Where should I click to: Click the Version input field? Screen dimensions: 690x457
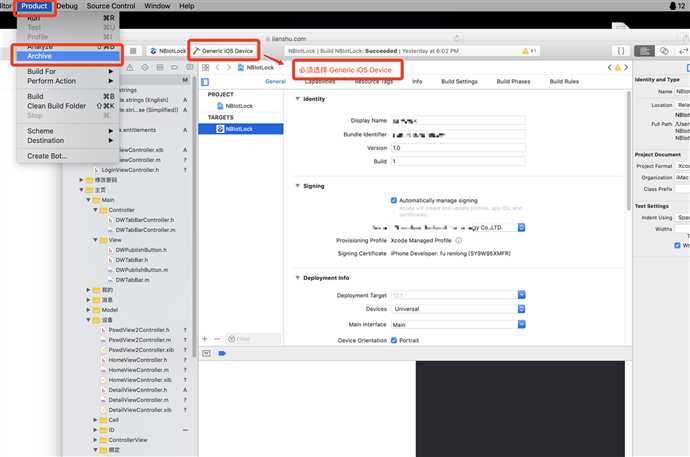click(458, 148)
